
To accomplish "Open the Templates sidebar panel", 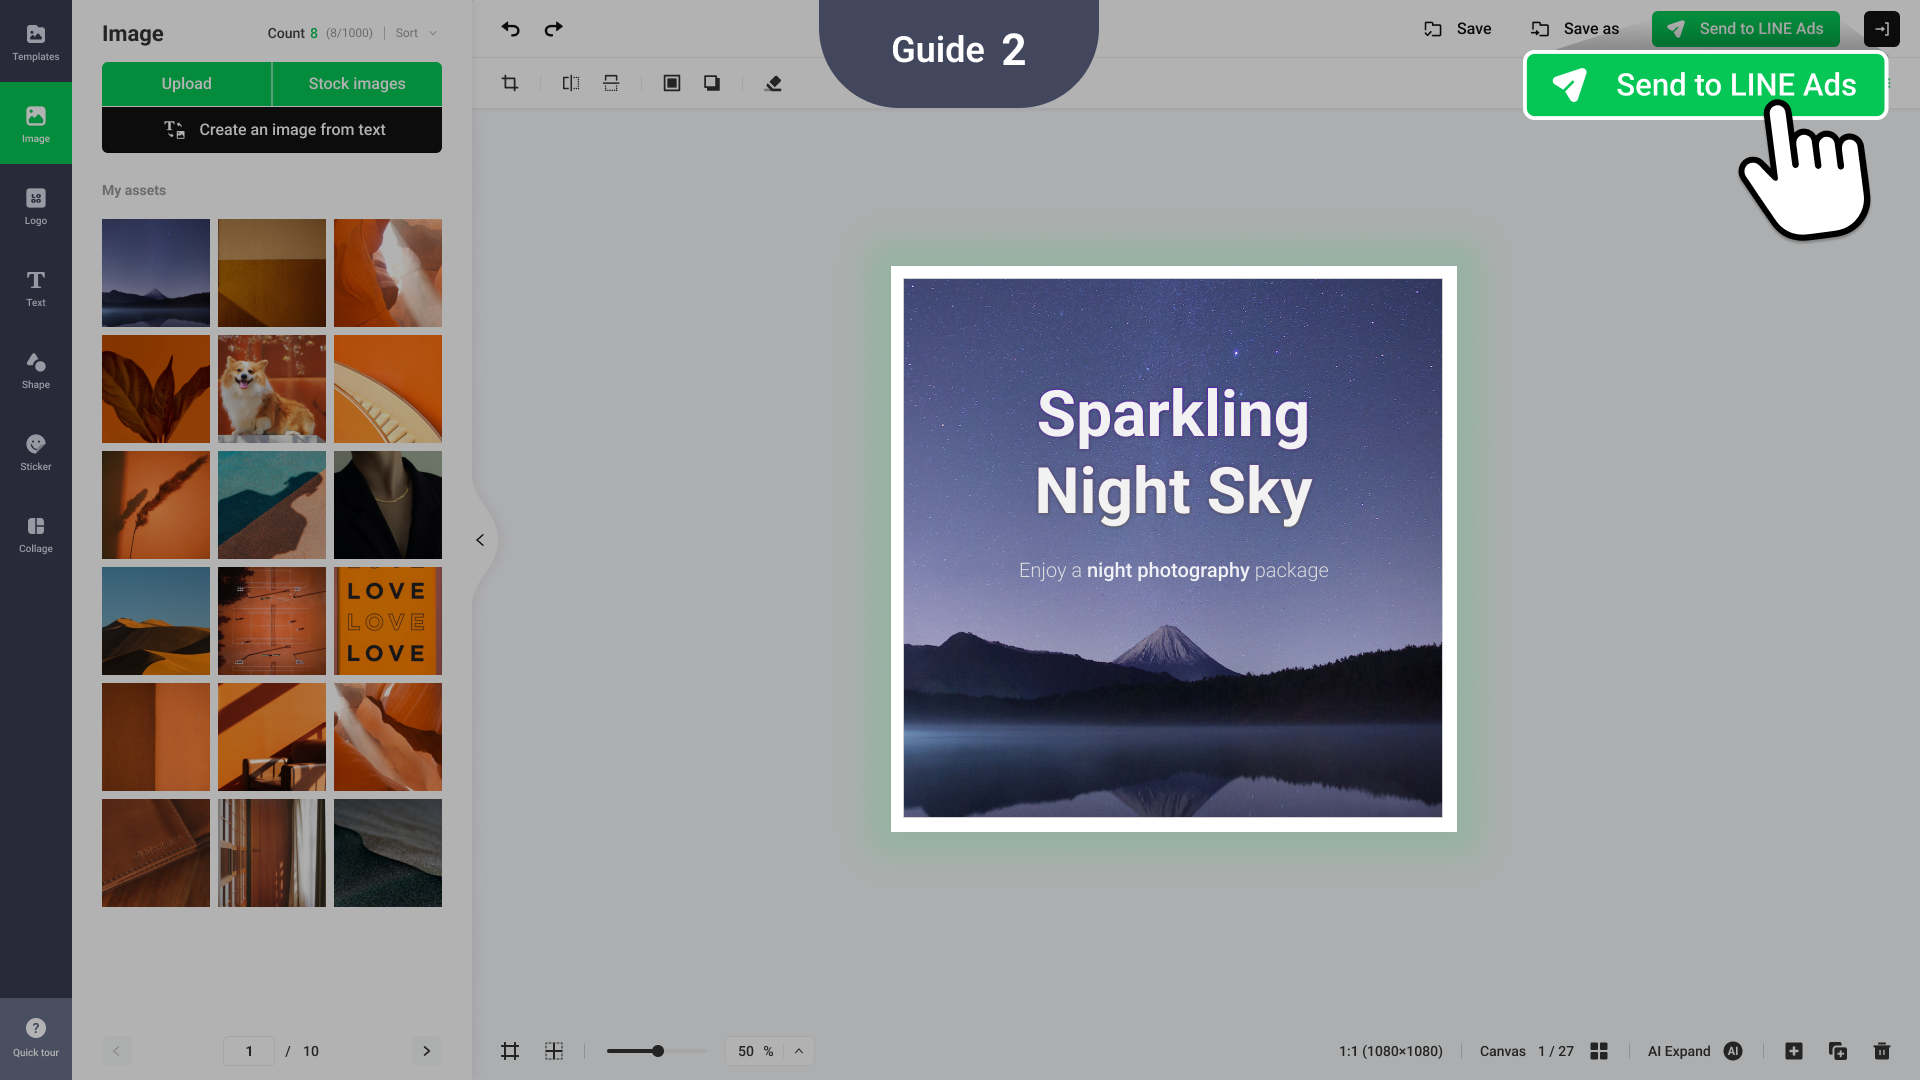I will [36, 41].
